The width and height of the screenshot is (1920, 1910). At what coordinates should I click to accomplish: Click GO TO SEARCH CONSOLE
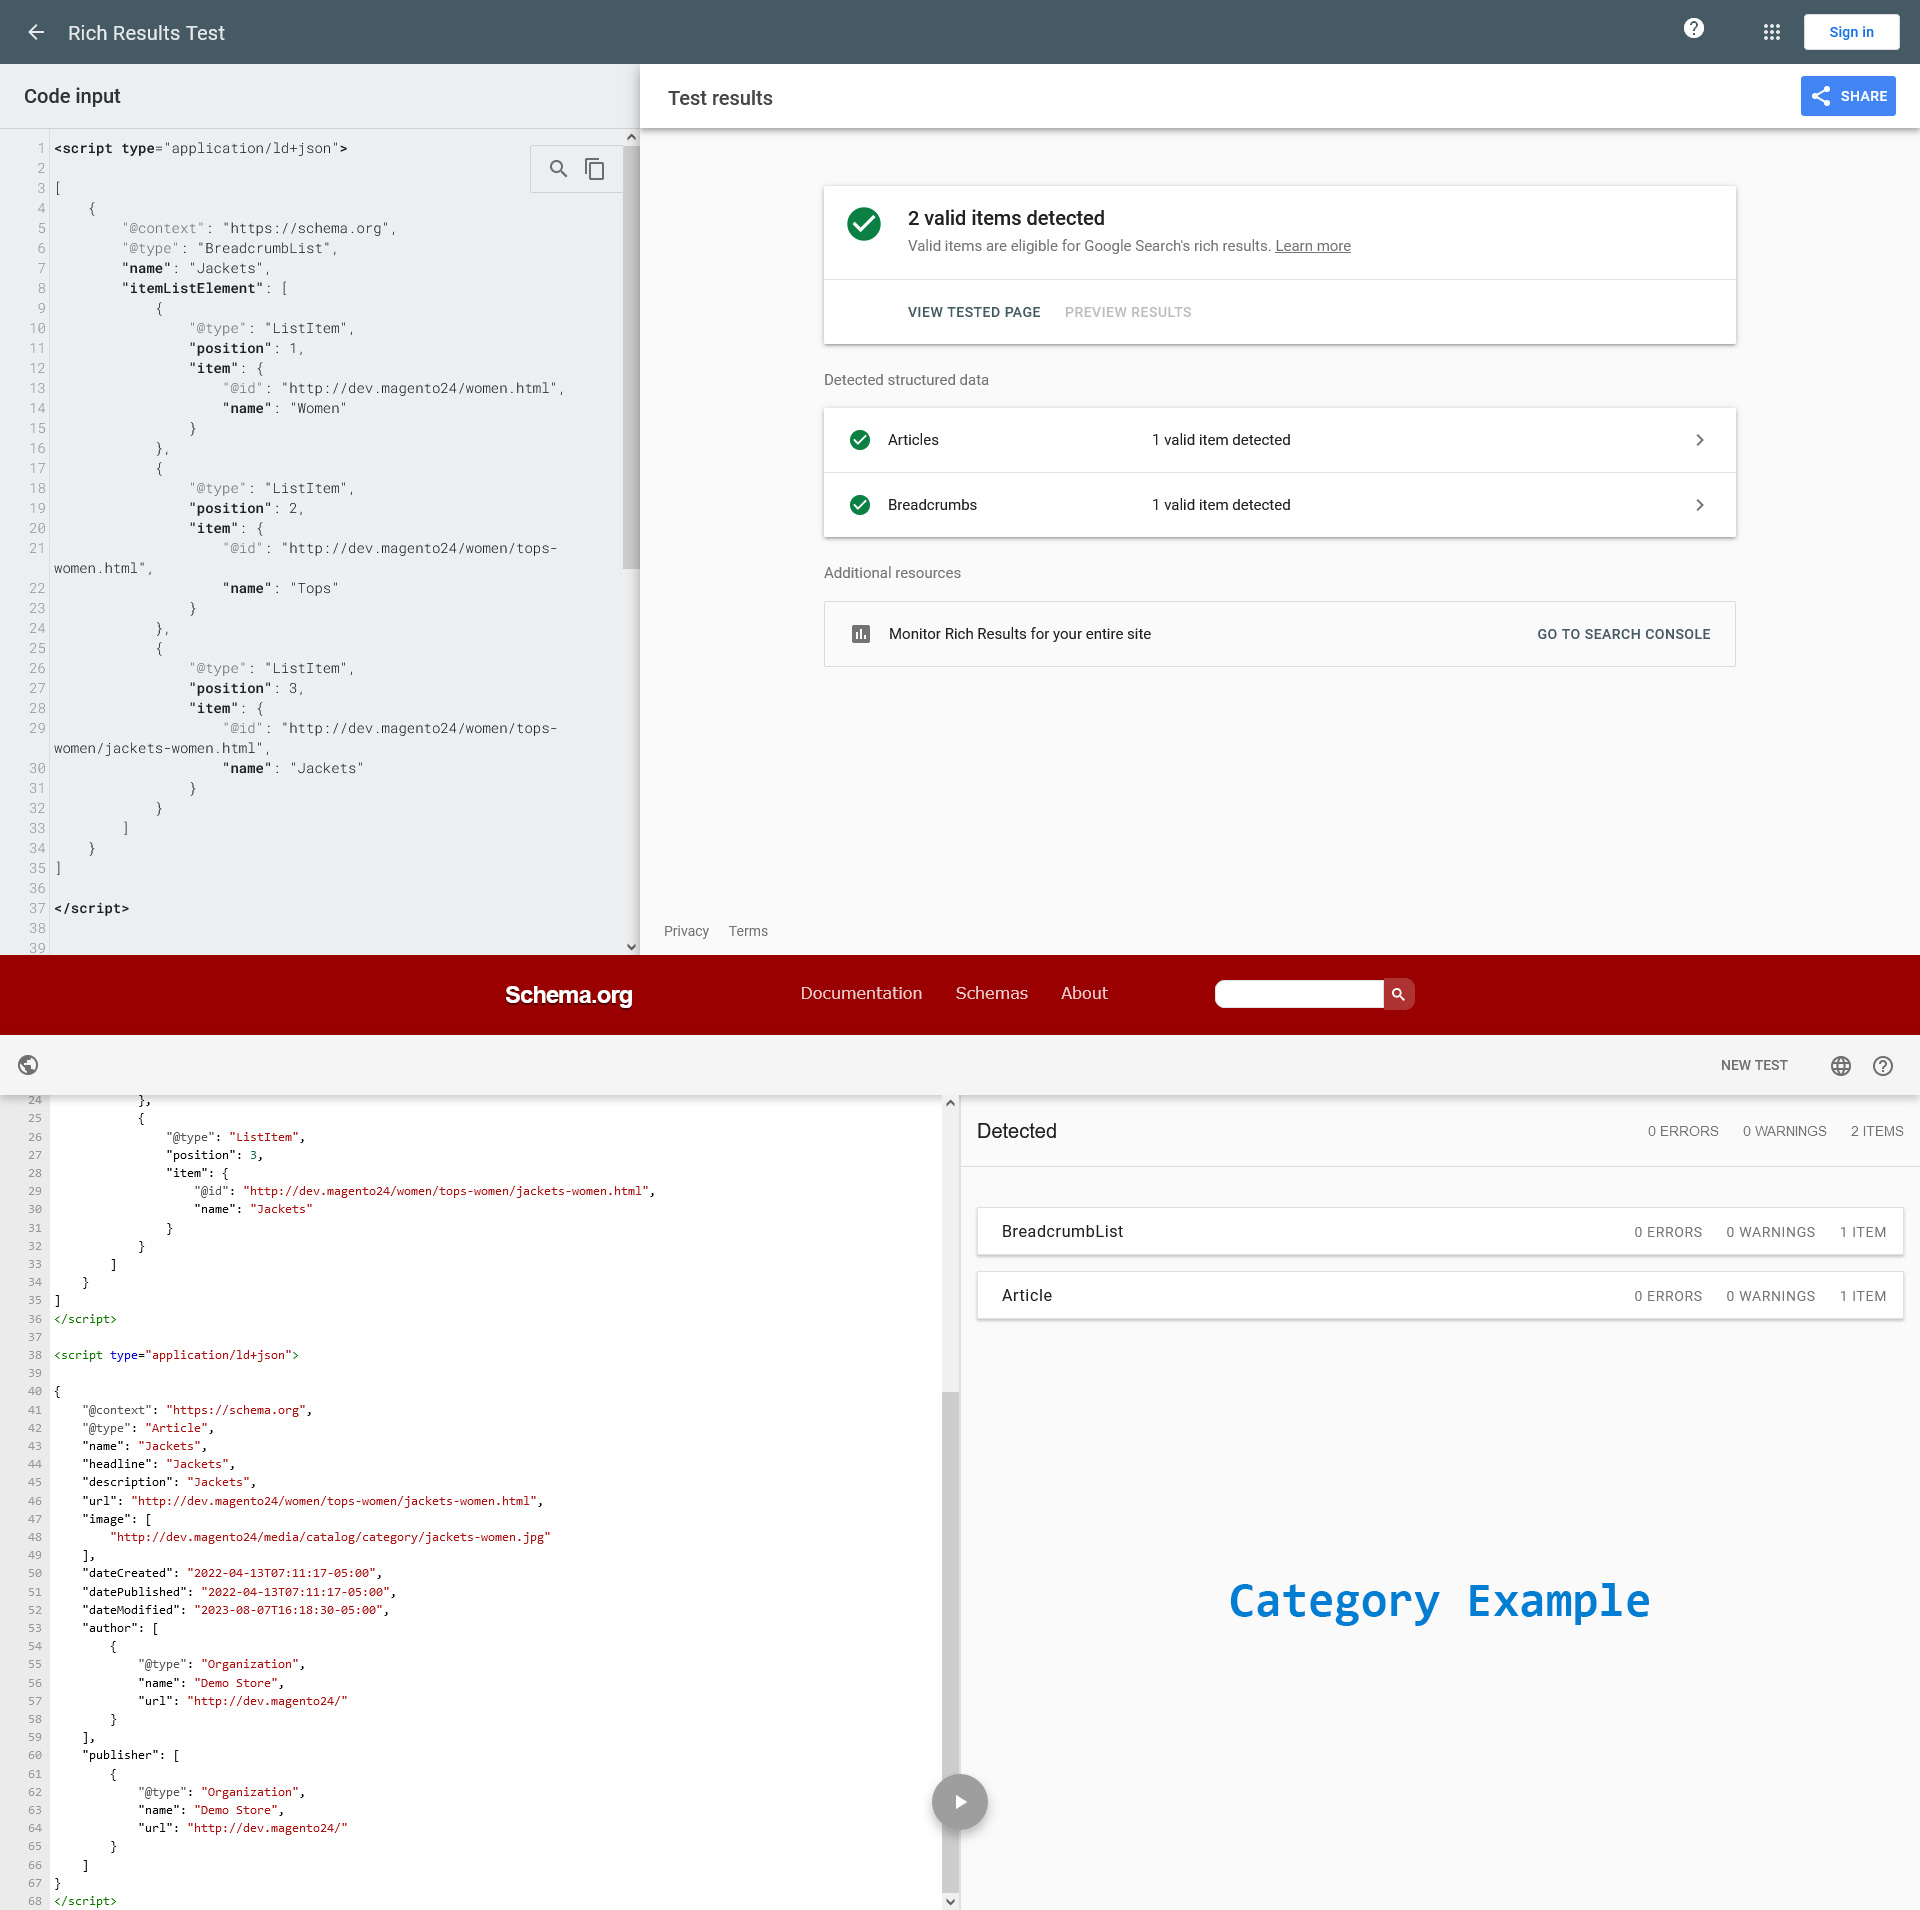pyautogui.click(x=1622, y=633)
